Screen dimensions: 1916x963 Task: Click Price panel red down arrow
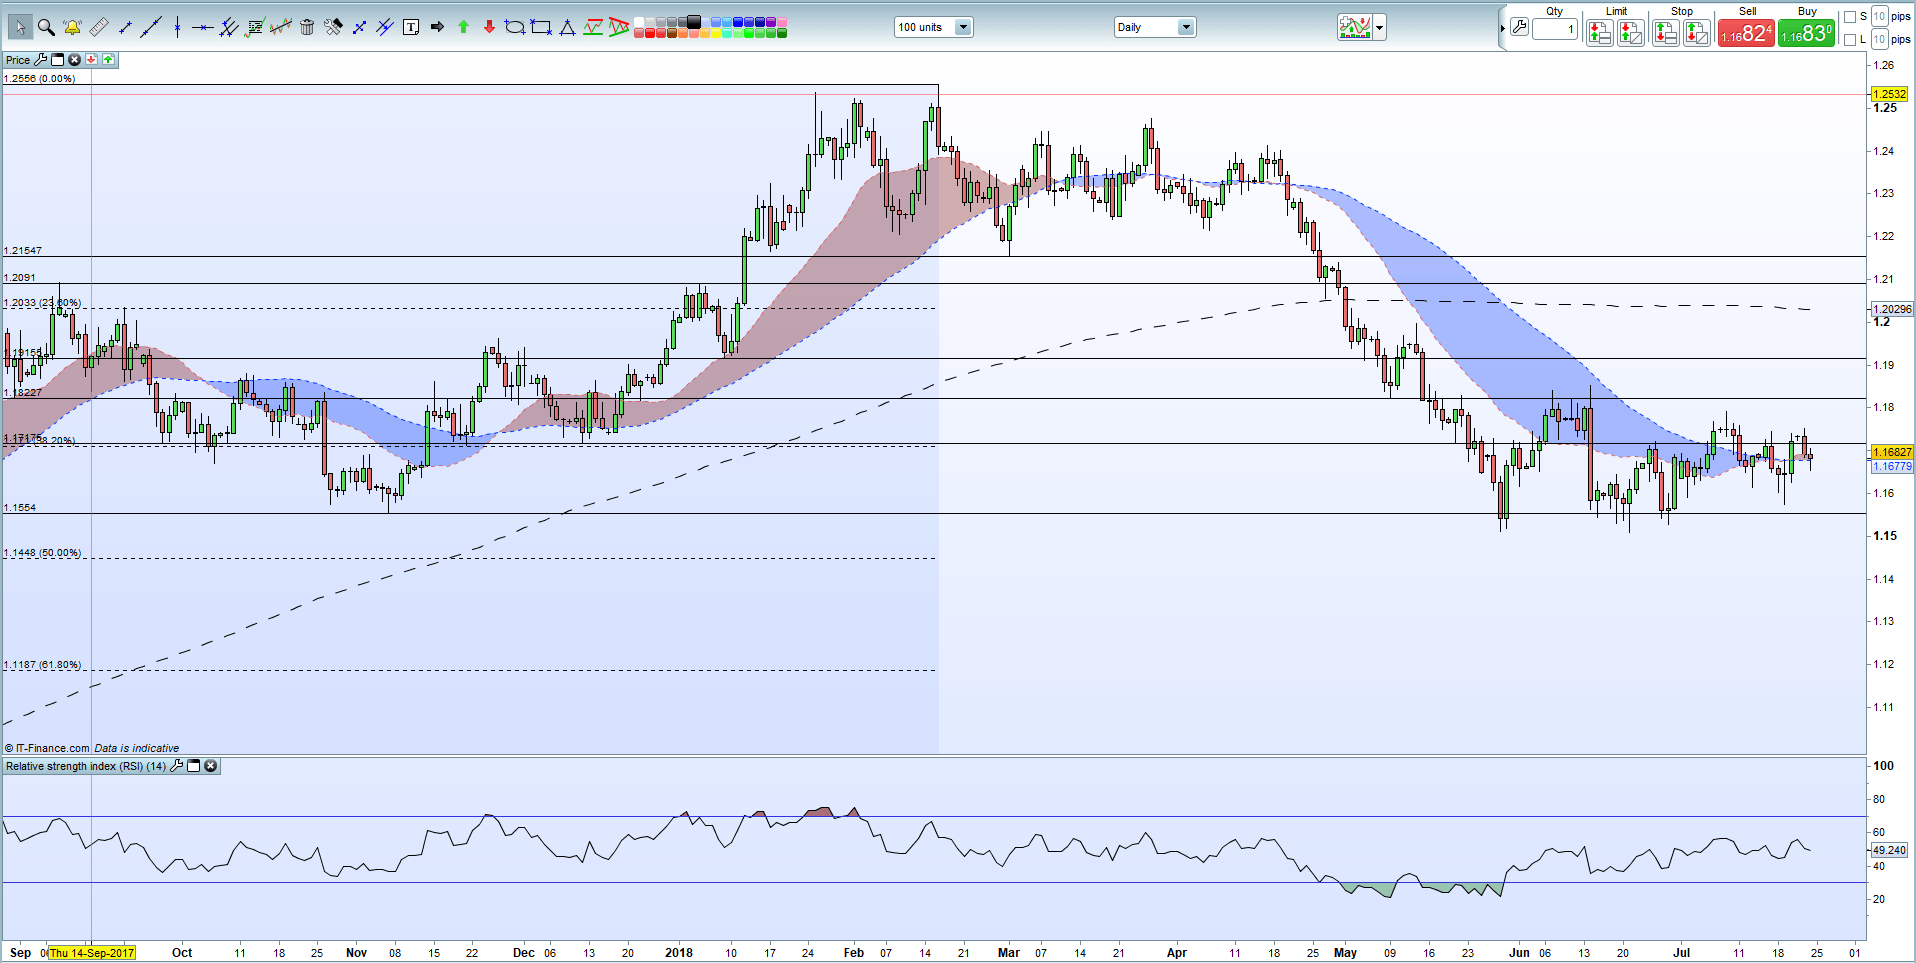[91, 60]
